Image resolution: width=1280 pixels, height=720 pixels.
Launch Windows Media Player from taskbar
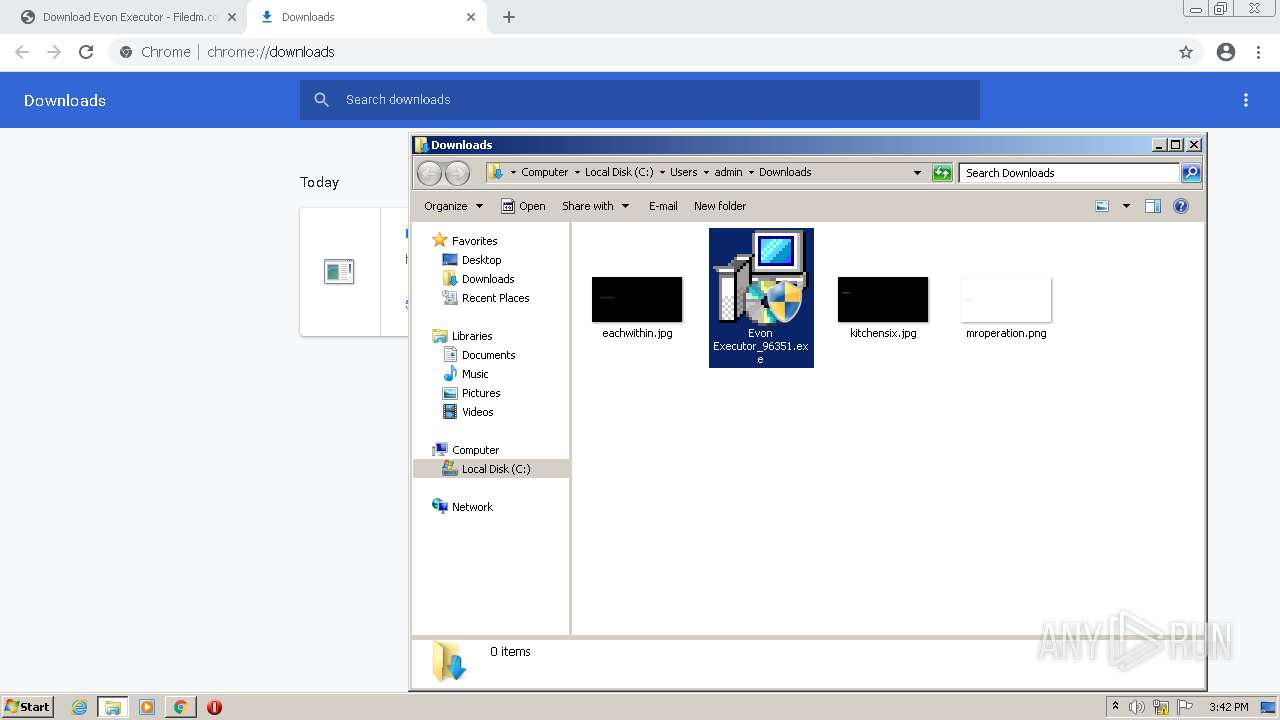click(147, 707)
